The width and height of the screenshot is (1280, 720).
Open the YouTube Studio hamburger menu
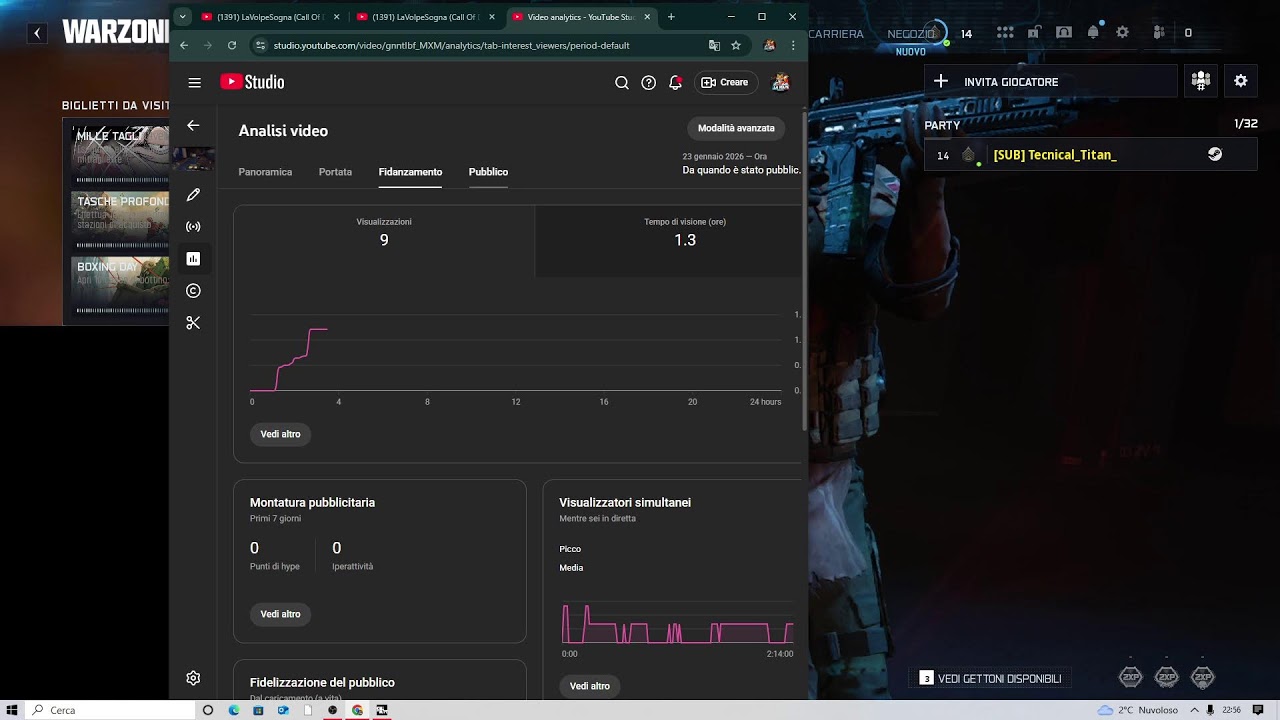[194, 83]
